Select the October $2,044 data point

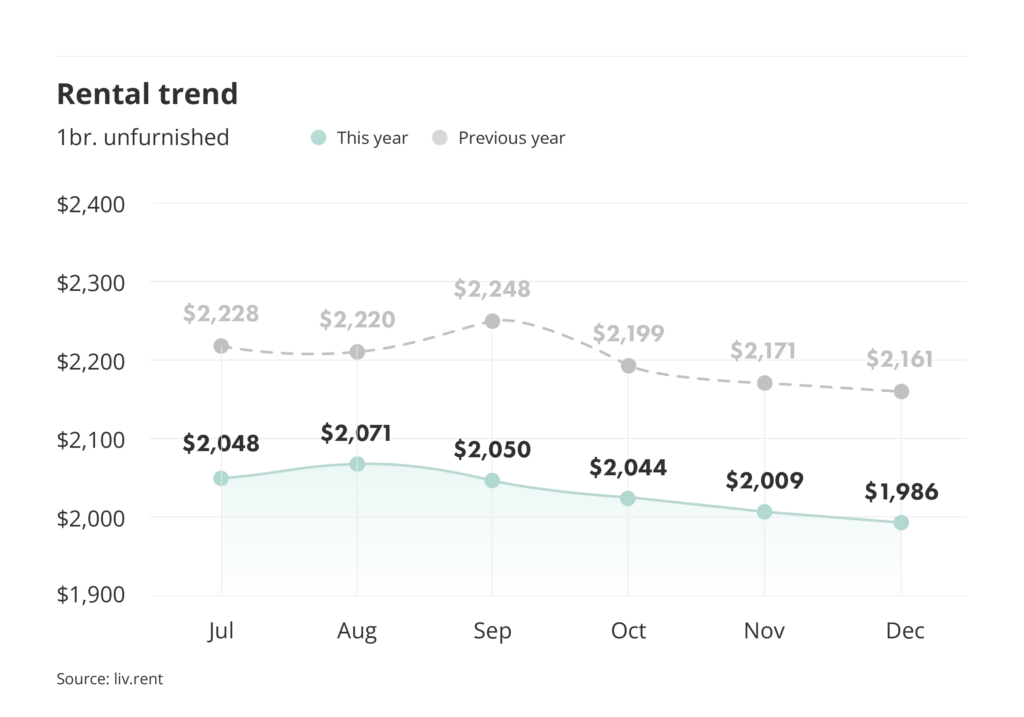[628, 498]
